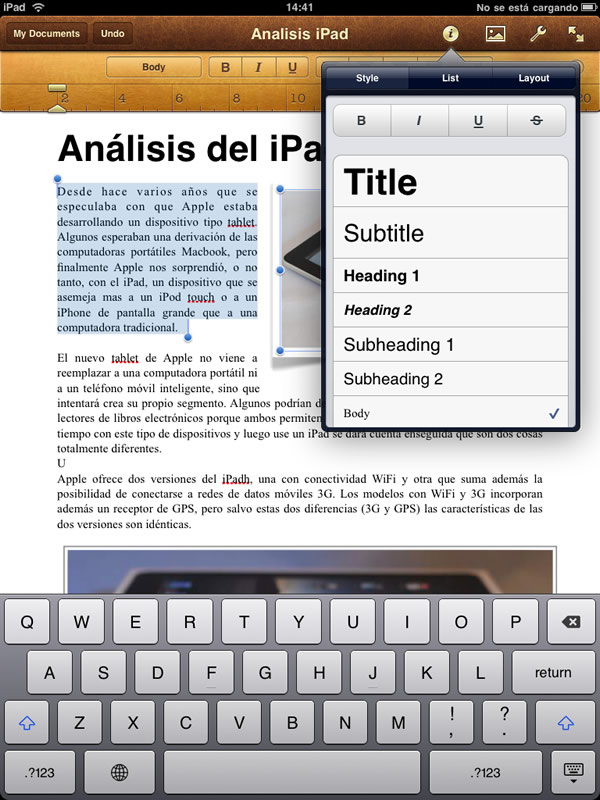Screen dimensions: 600x800
Task: Tap the document title Analisis iPad
Action: click(x=299, y=34)
